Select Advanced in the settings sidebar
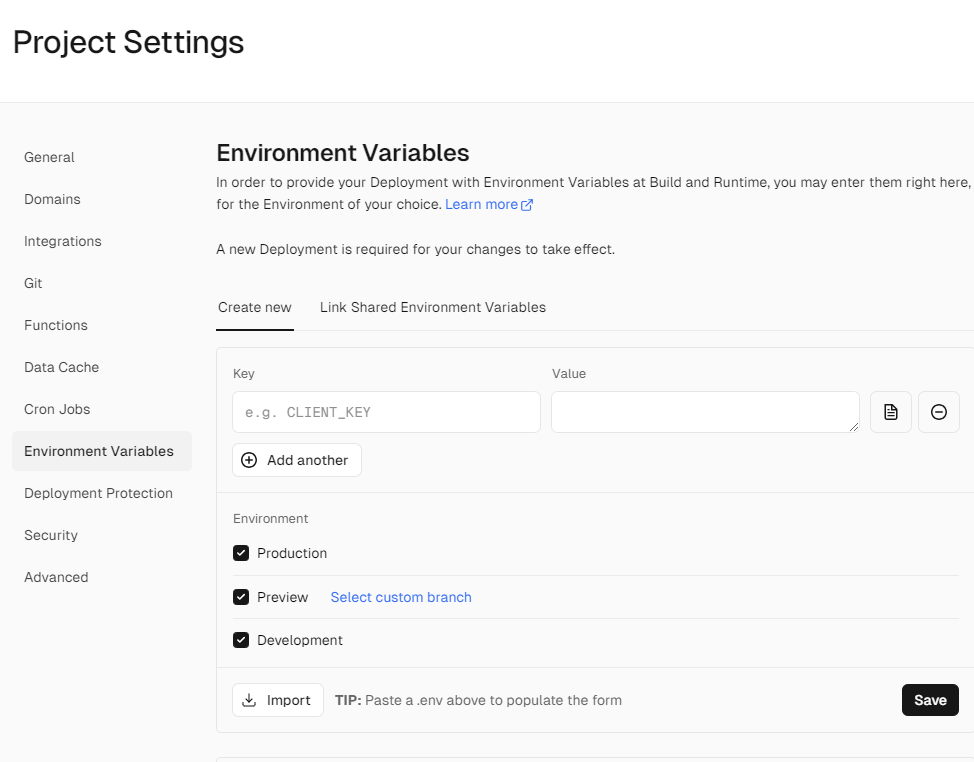The height and width of the screenshot is (762, 974). (56, 577)
